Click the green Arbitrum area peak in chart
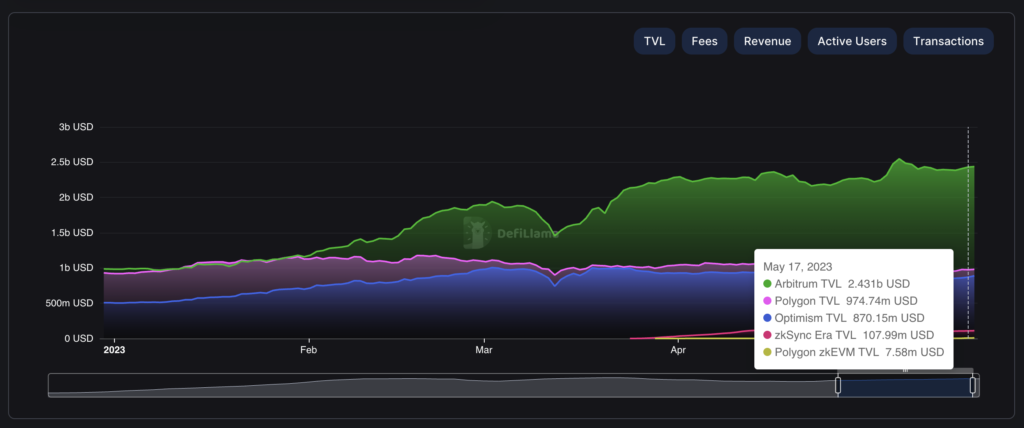 899,161
